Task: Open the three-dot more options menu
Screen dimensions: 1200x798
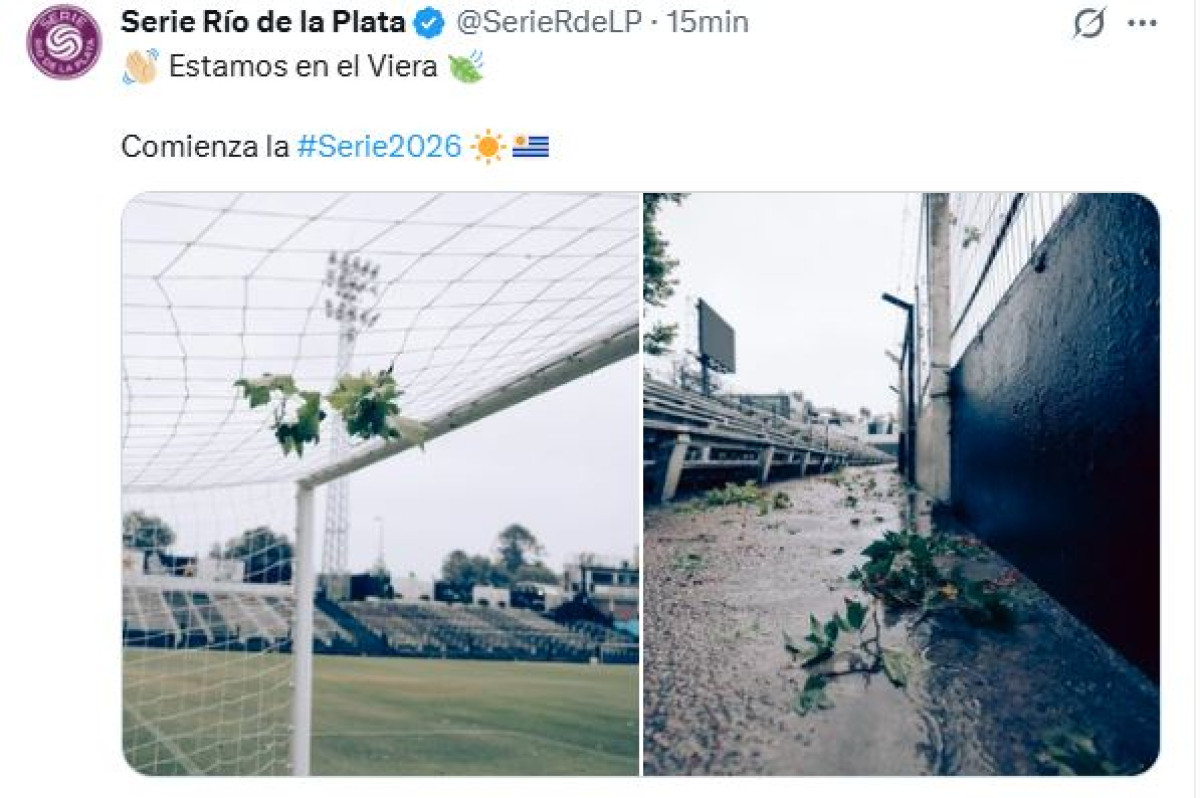Action: 1142,23
